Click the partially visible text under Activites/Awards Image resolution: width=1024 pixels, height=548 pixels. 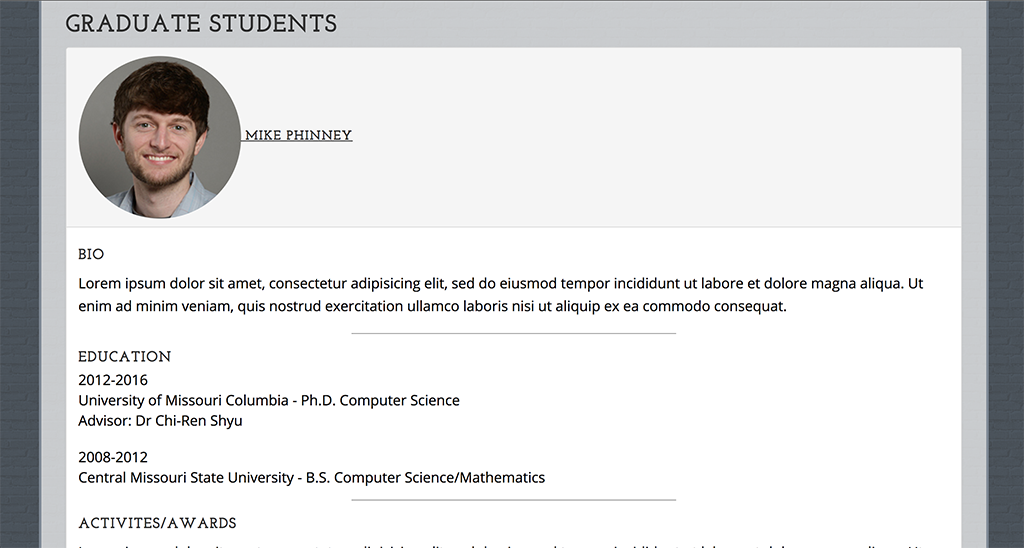tap(501, 545)
